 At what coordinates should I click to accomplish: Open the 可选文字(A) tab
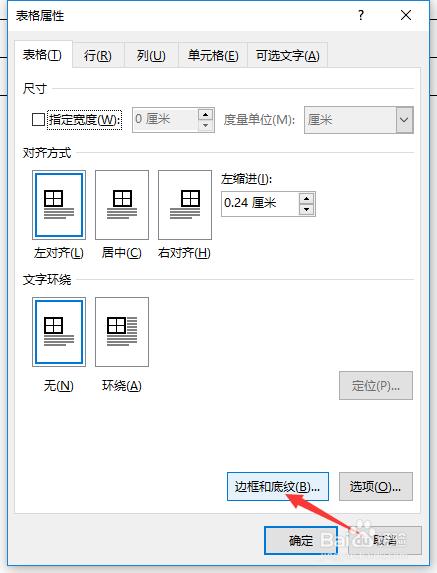click(x=288, y=56)
